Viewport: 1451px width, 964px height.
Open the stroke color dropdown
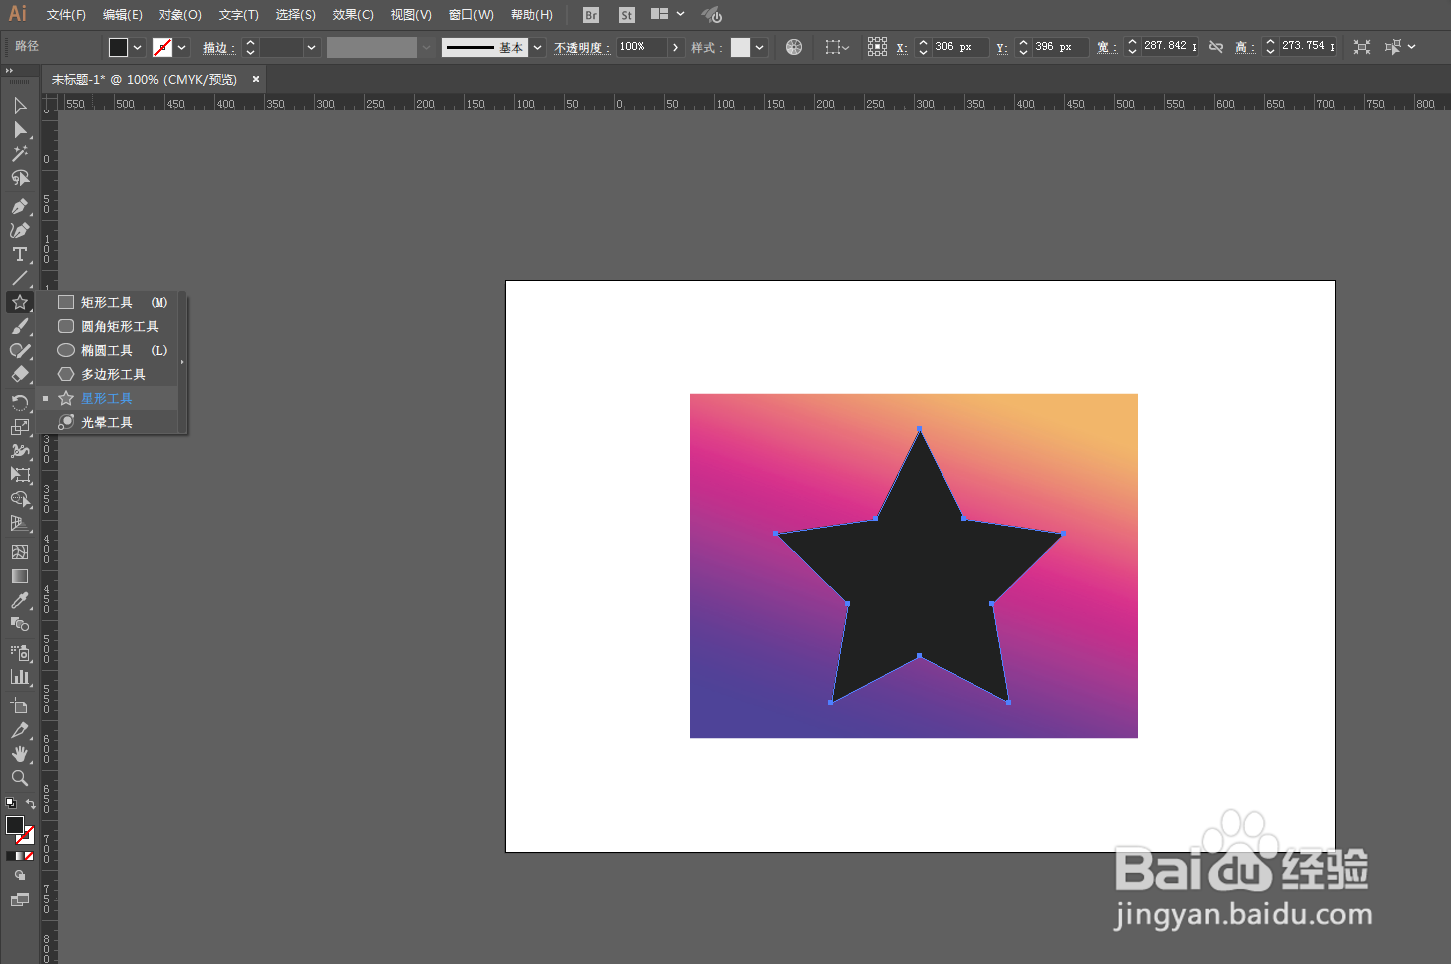point(182,47)
